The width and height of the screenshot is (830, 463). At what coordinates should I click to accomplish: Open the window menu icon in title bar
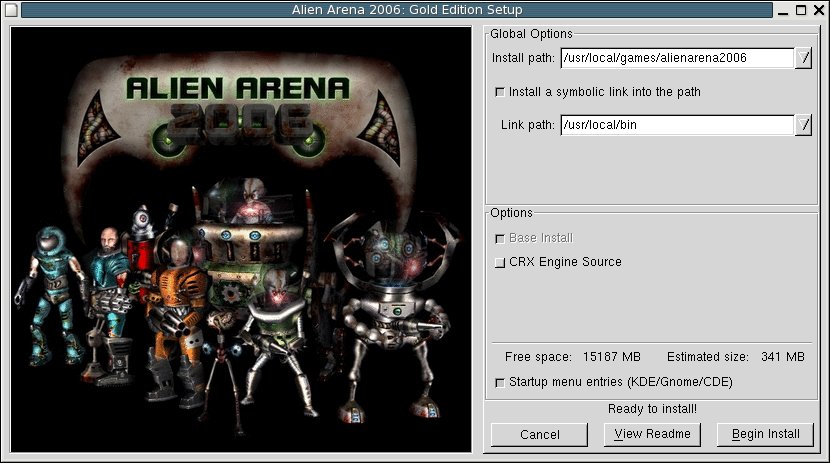tap(9, 9)
